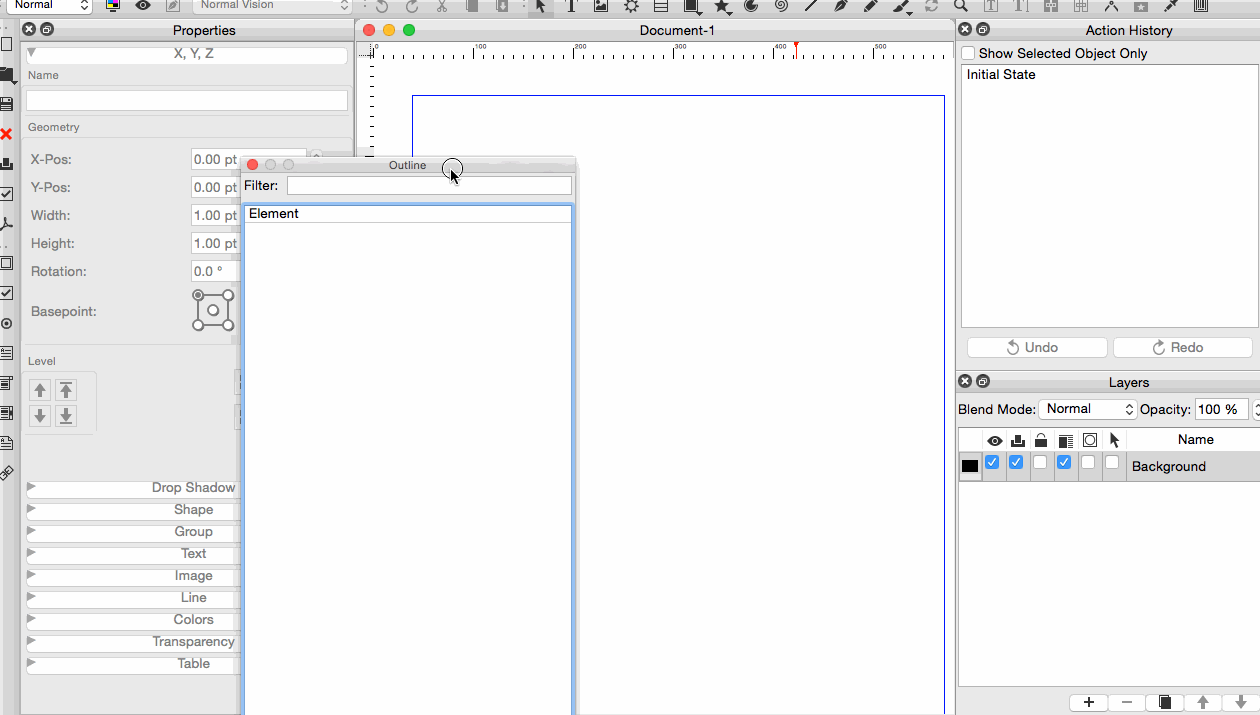Screen dimensions: 1260x715
Task: Select the Text frame tool
Action: point(571,6)
